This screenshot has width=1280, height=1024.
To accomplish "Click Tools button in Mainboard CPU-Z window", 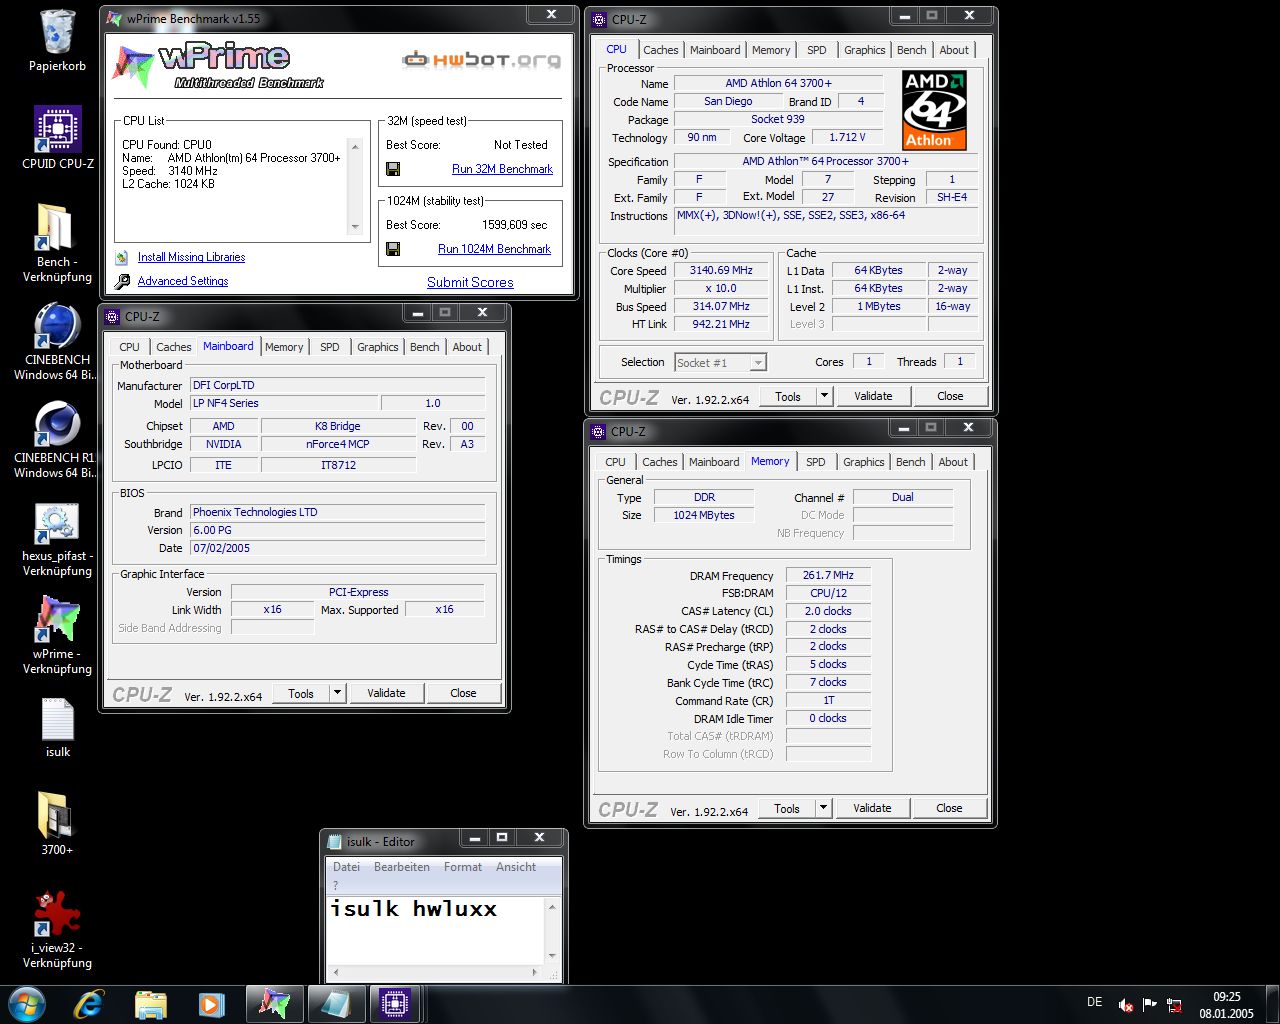I will pyautogui.click(x=301, y=693).
